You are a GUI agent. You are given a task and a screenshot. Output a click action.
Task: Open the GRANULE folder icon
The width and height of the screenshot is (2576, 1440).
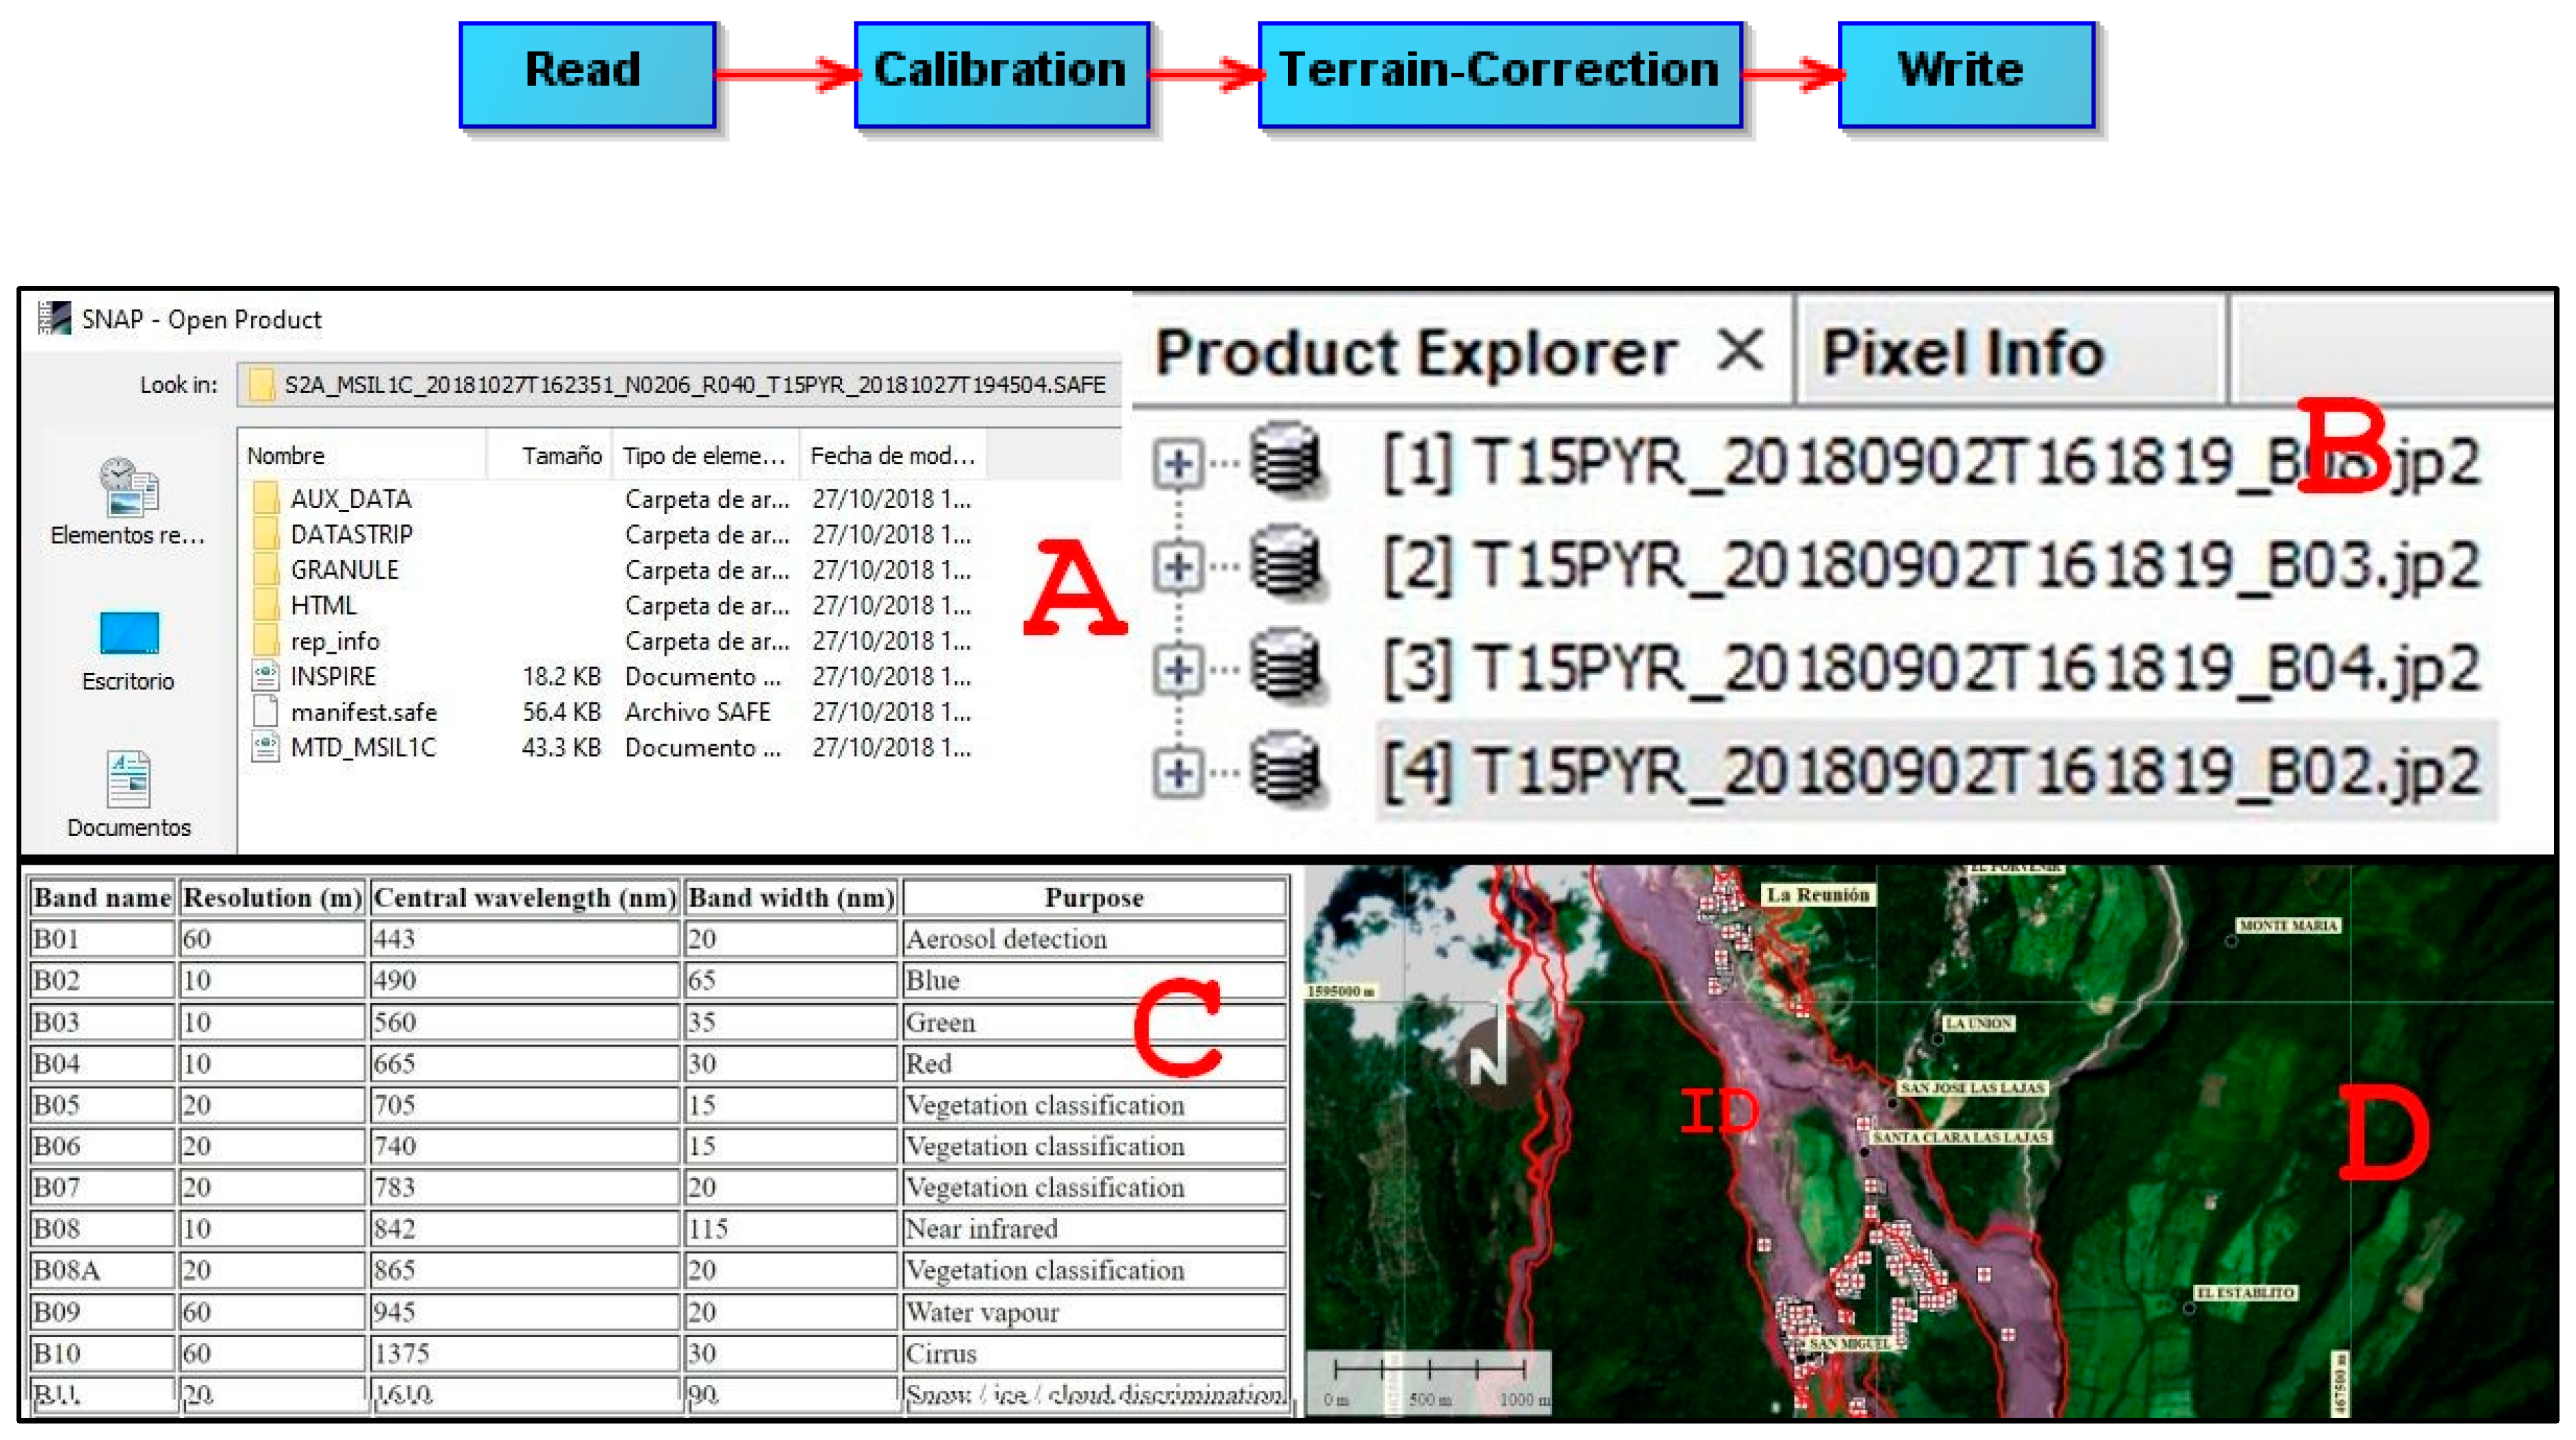click(x=265, y=570)
